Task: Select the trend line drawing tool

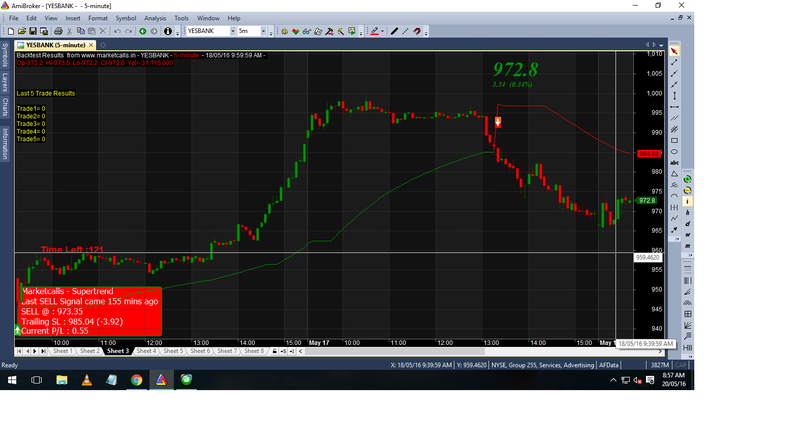Action: [x=674, y=62]
